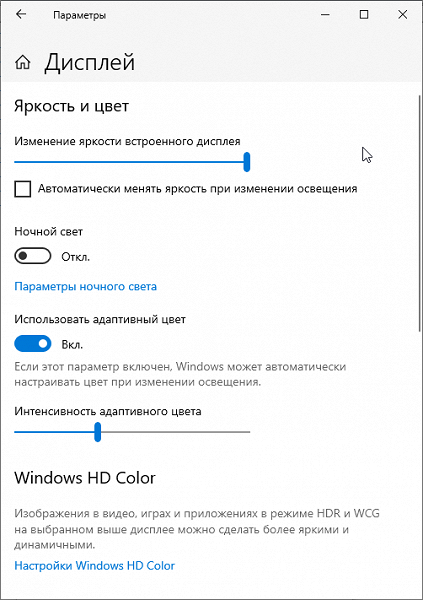Screen dimensions: 423x600
Task: Click the Windows HD Color section heading
Action: (85, 478)
